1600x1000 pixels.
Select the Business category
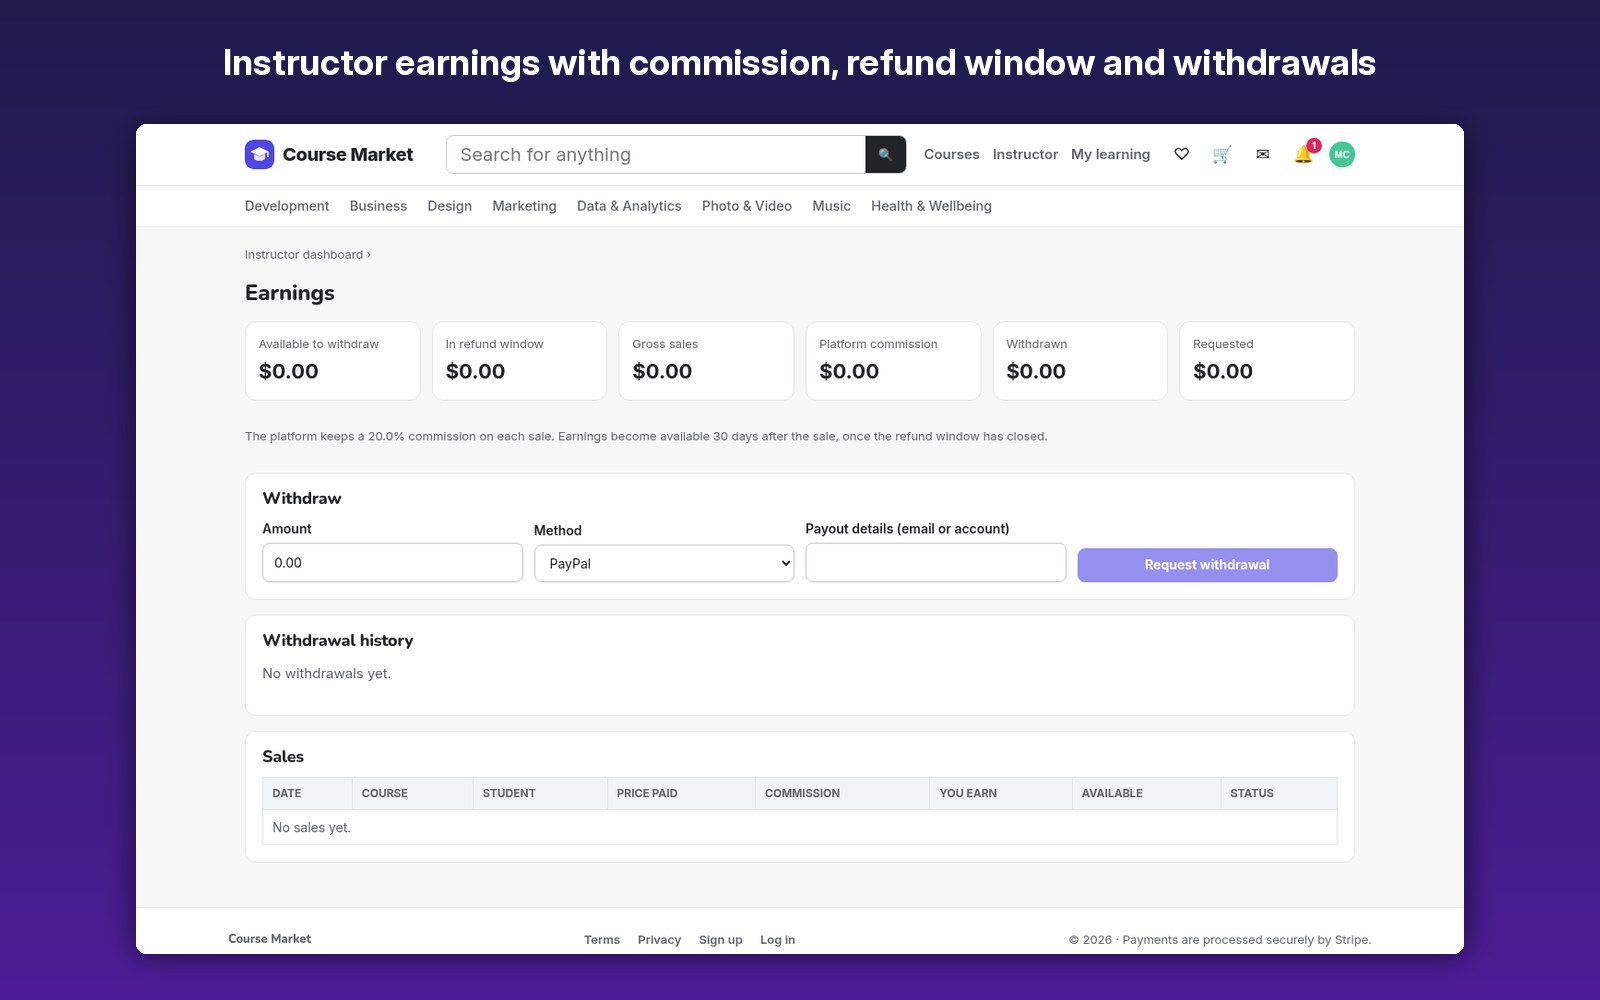tap(378, 206)
